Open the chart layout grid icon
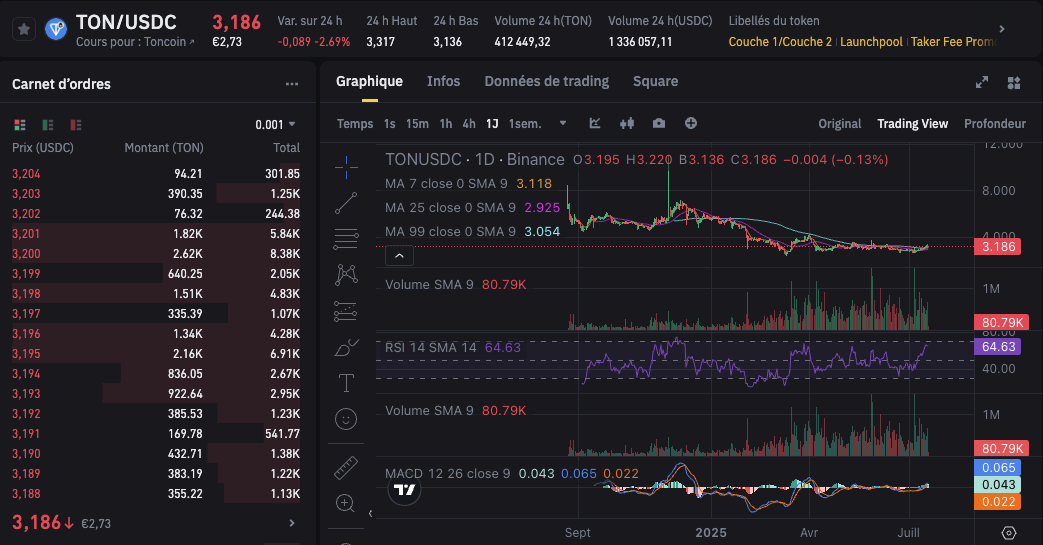Screen dimensions: 1043x545 (1014, 83)
